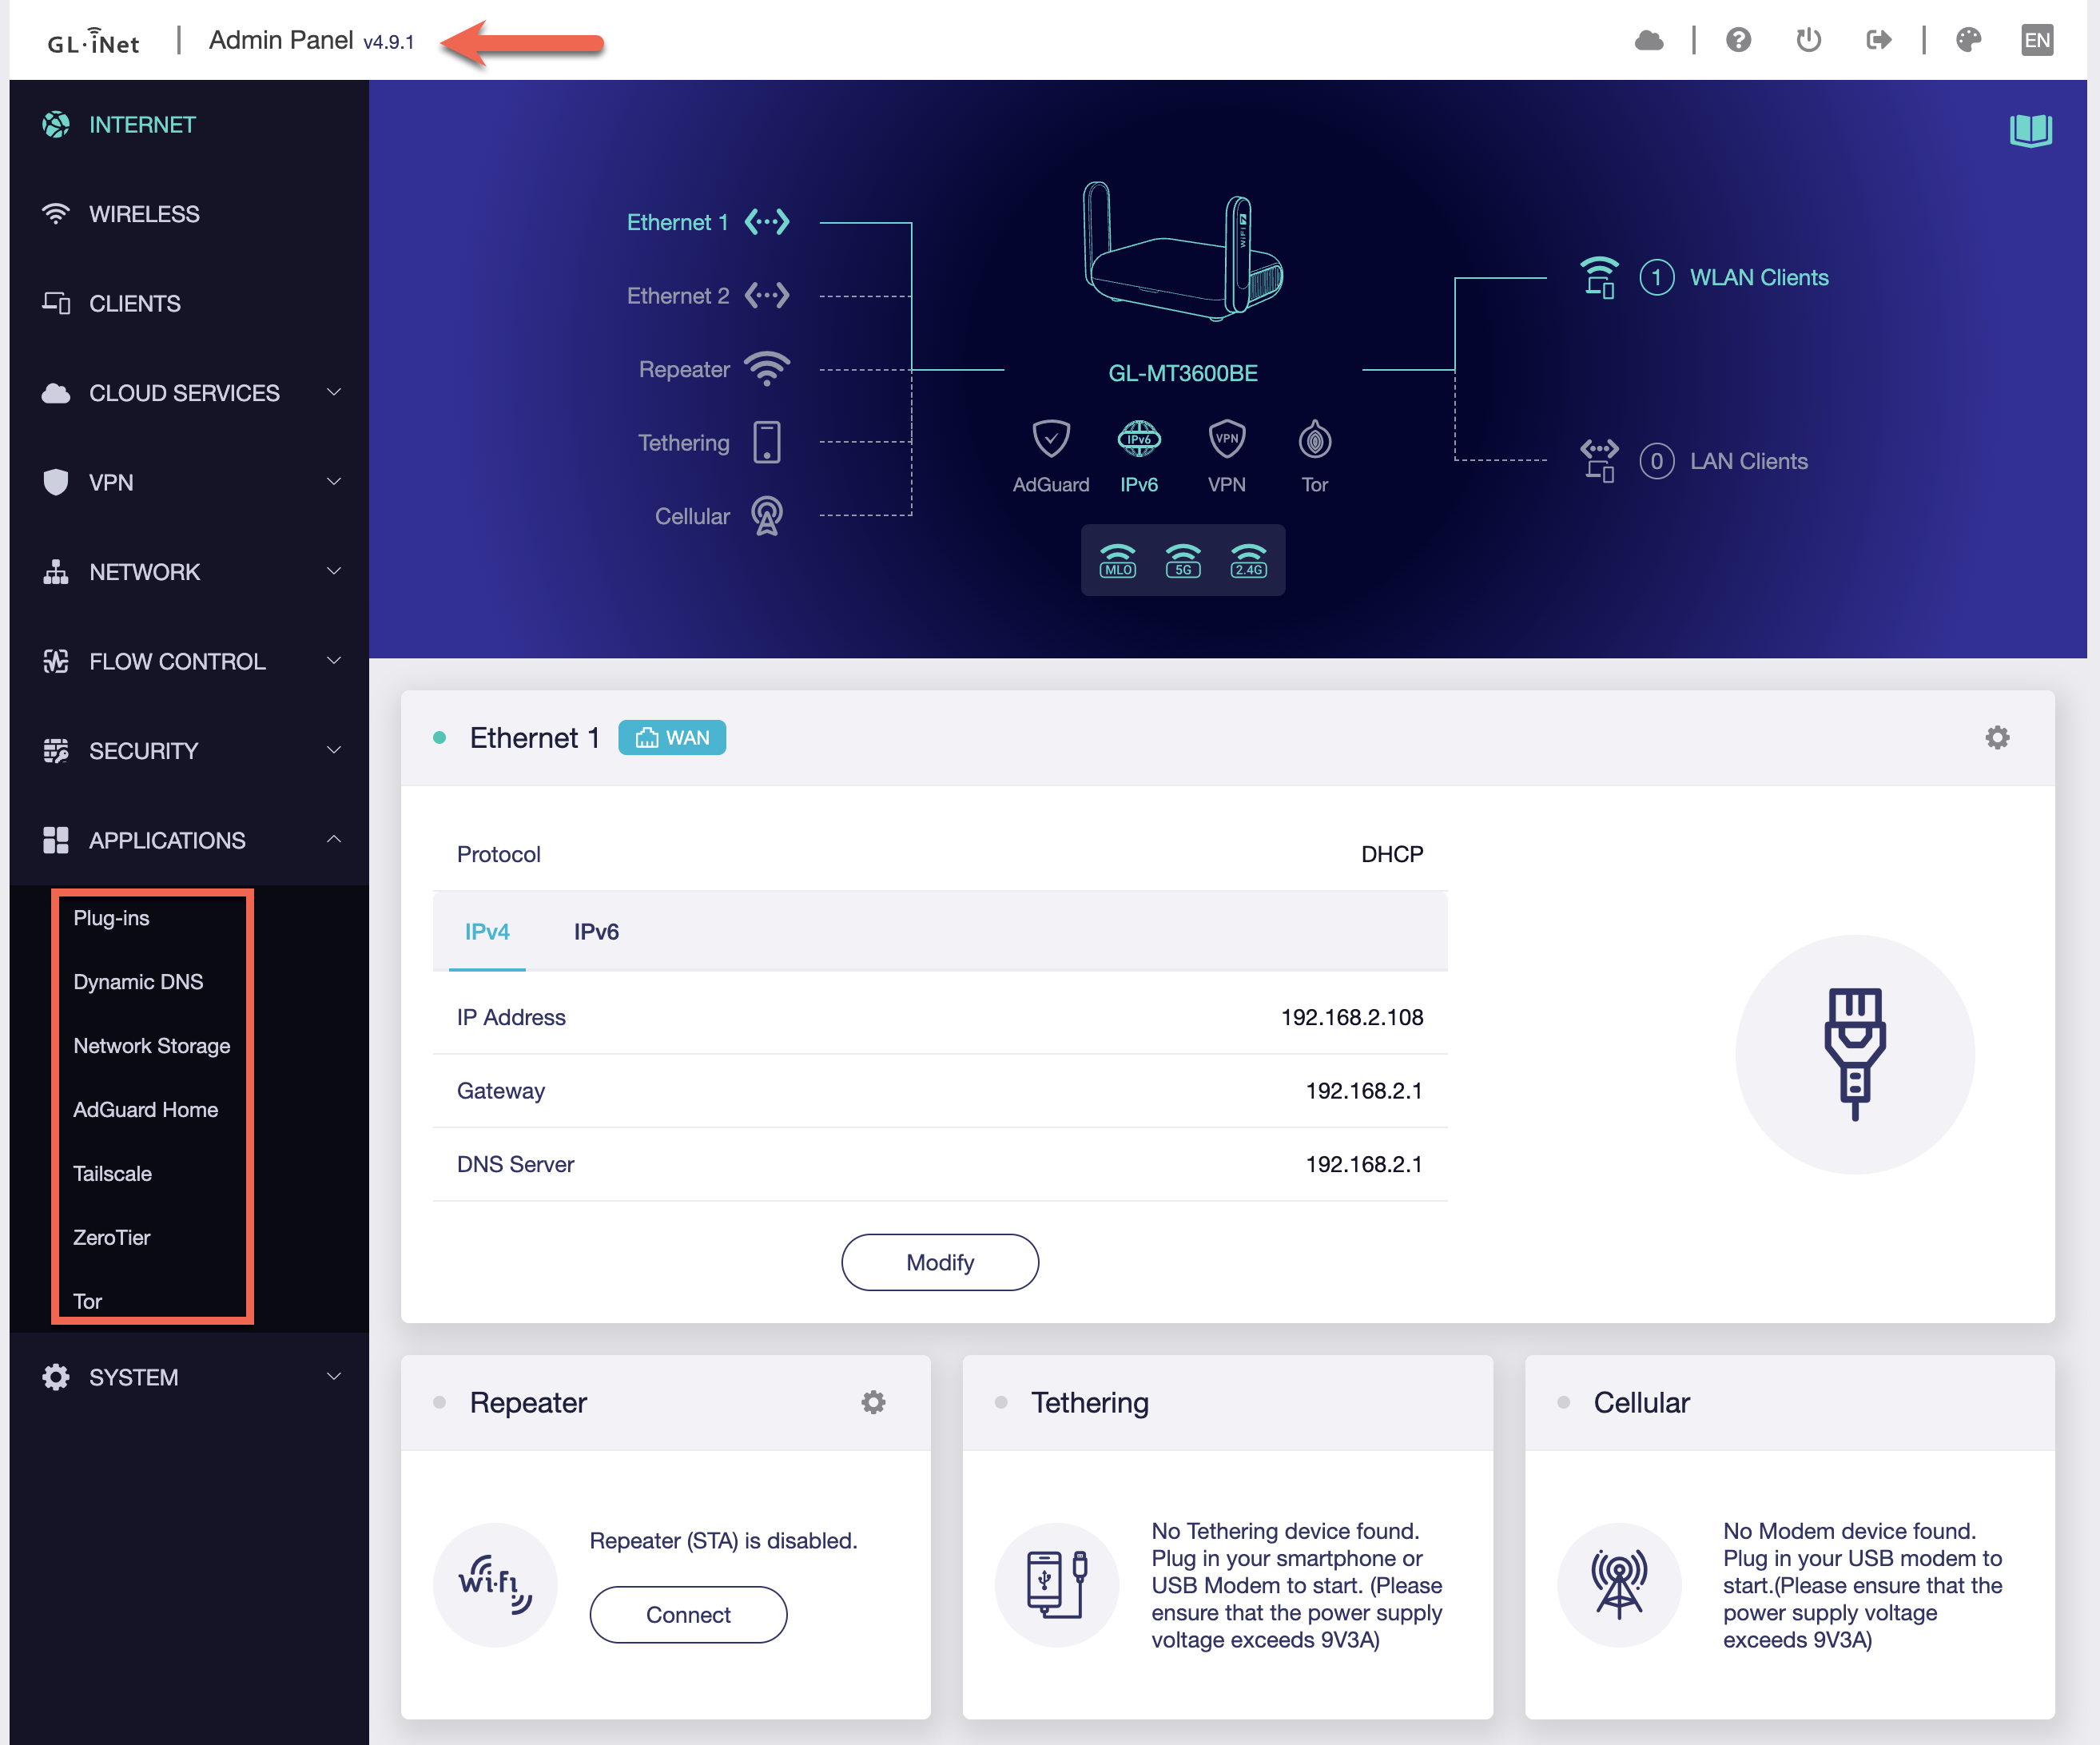
Task: Click "Repeater (STA) is disabled." text
Action: click(723, 1541)
